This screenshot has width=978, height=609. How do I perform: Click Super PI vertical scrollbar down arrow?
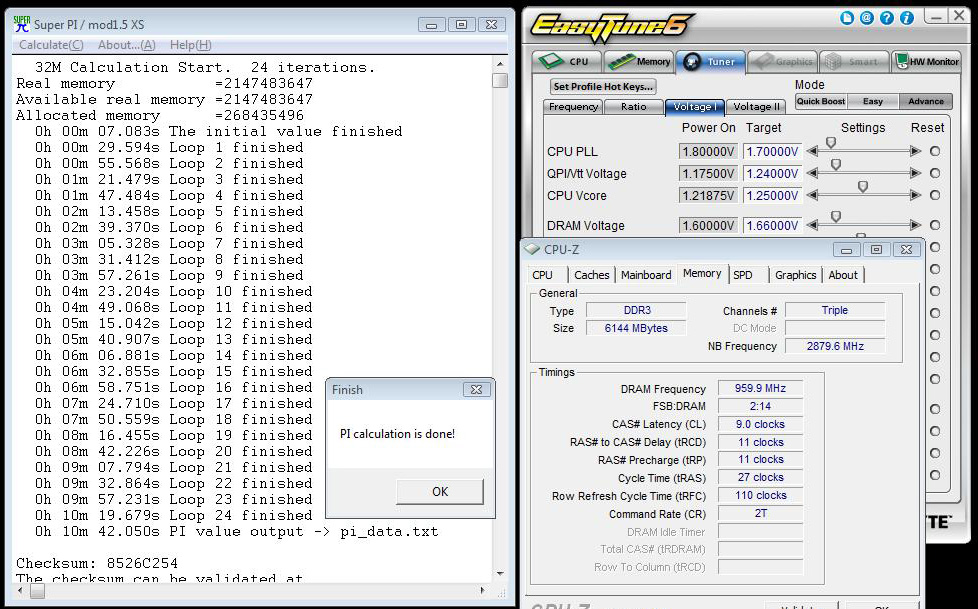coord(500,573)
